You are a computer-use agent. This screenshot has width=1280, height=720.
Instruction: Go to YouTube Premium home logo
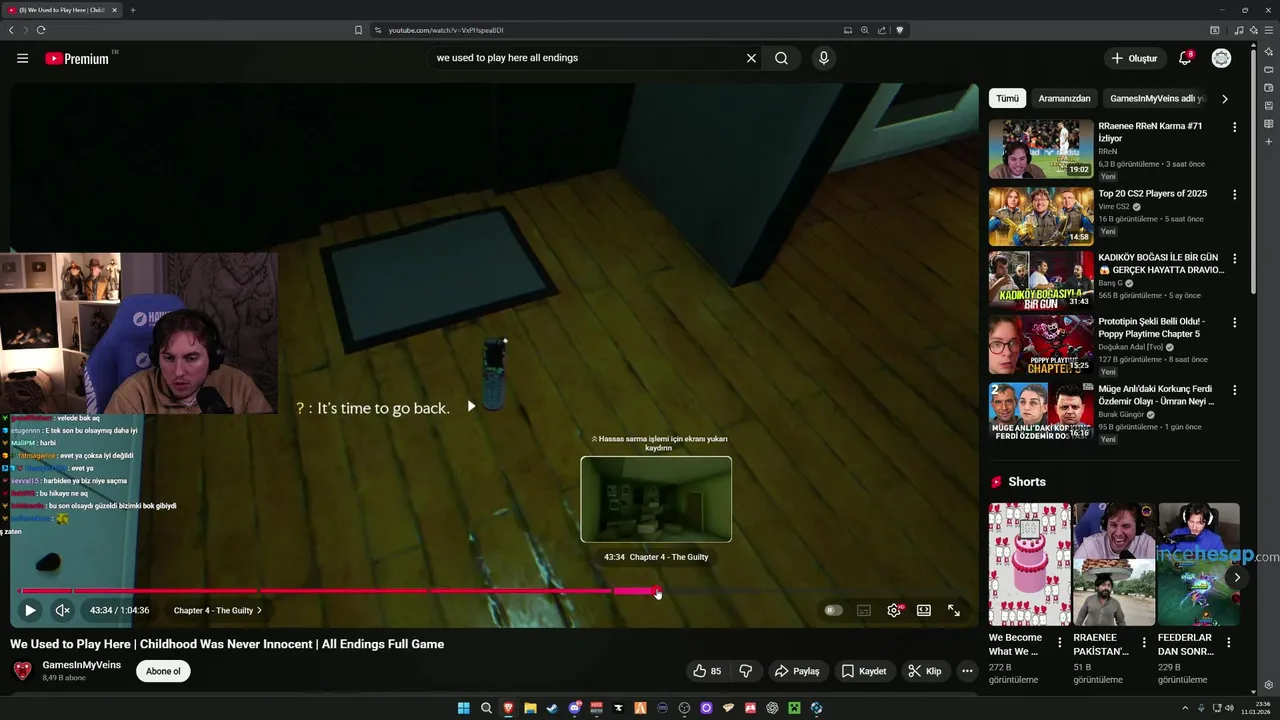pyautogui.click(x=77, y=58)
